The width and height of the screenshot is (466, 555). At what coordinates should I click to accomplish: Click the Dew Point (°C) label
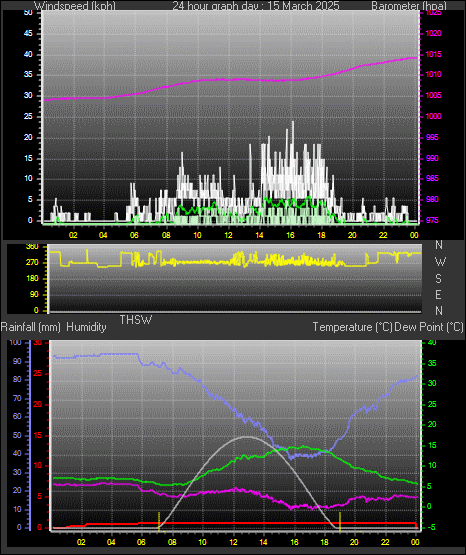pyautogui.click(x=429, y=327)
